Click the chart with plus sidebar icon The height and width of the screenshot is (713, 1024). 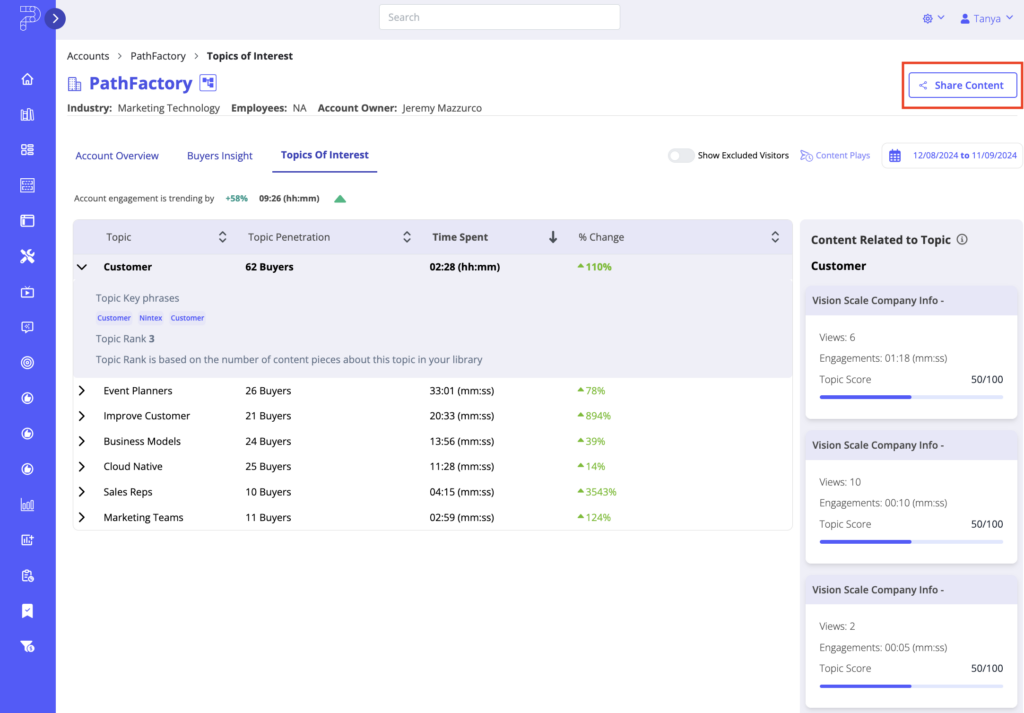[x=27, y=540]
